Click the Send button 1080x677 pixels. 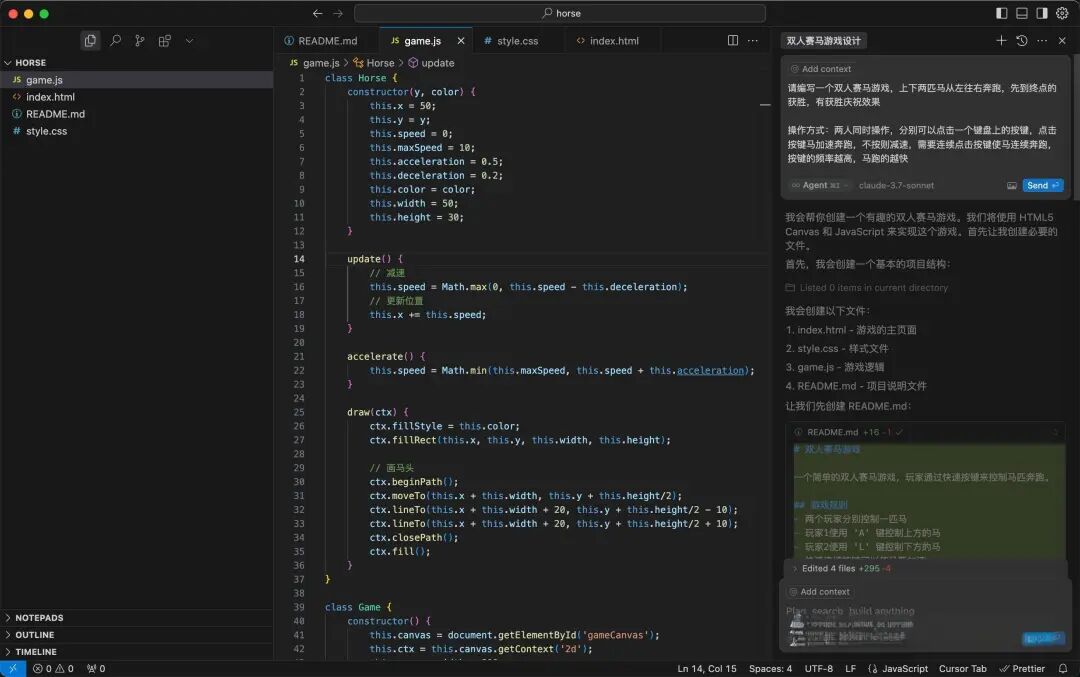point(1042,185)
